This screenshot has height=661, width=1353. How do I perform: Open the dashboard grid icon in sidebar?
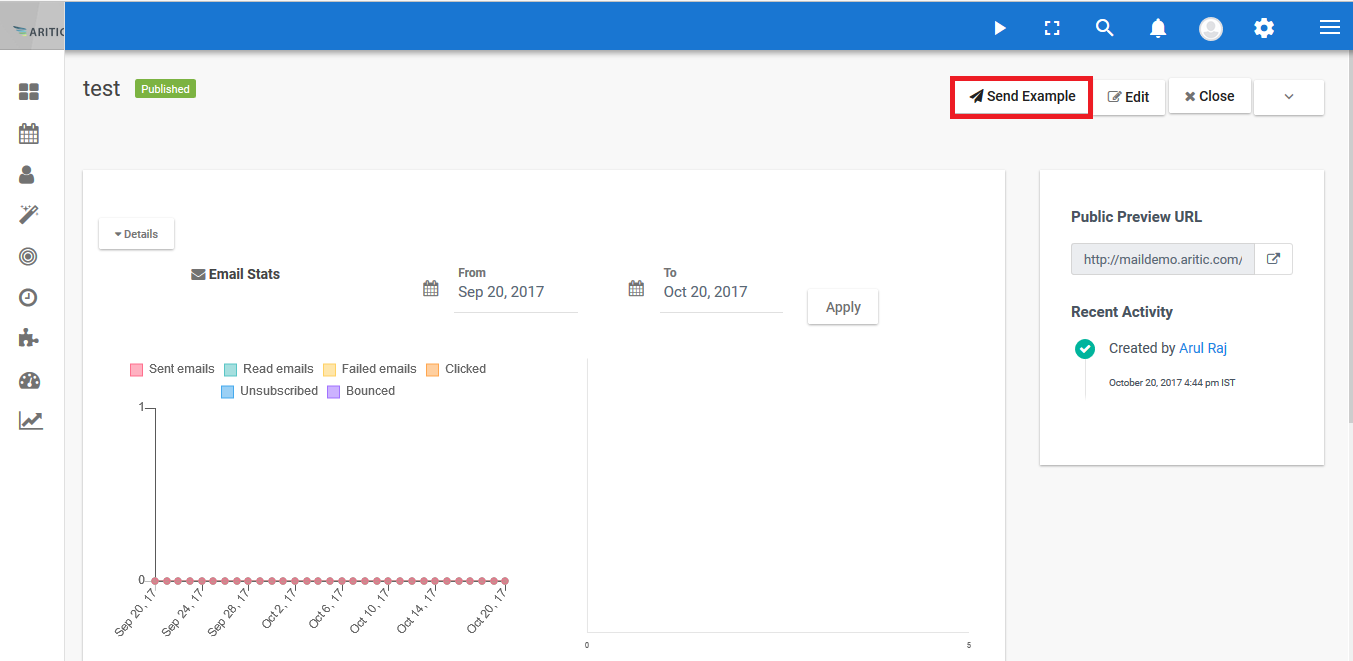[29, 92]
